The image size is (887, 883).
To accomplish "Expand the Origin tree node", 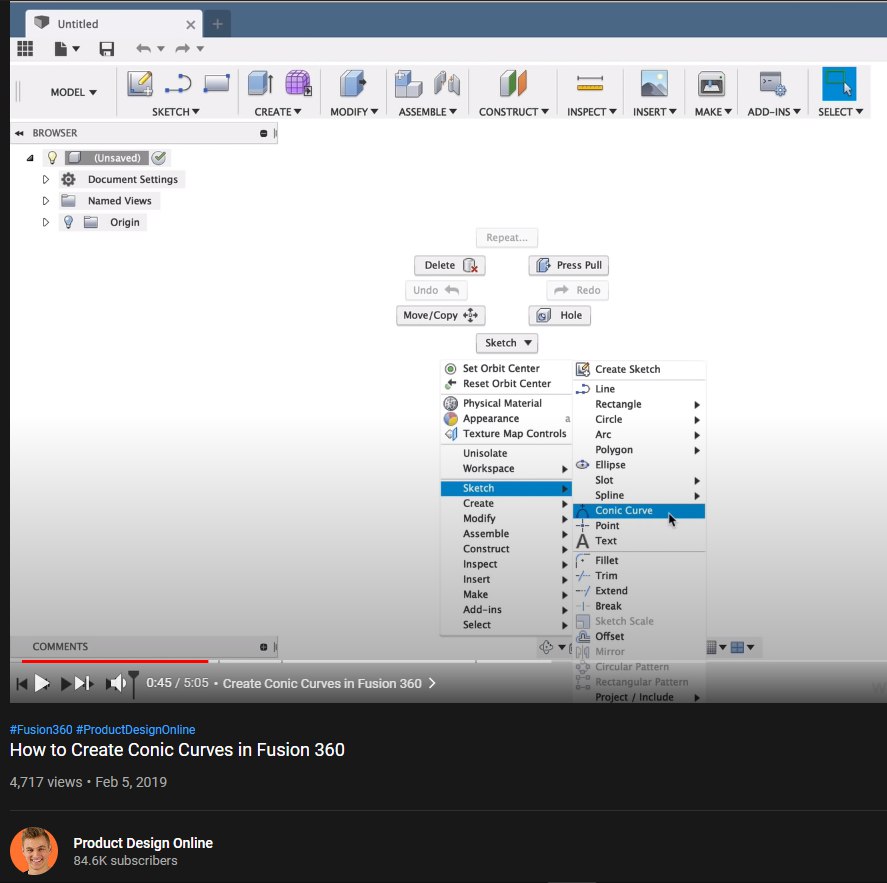I will pos(46,222).
